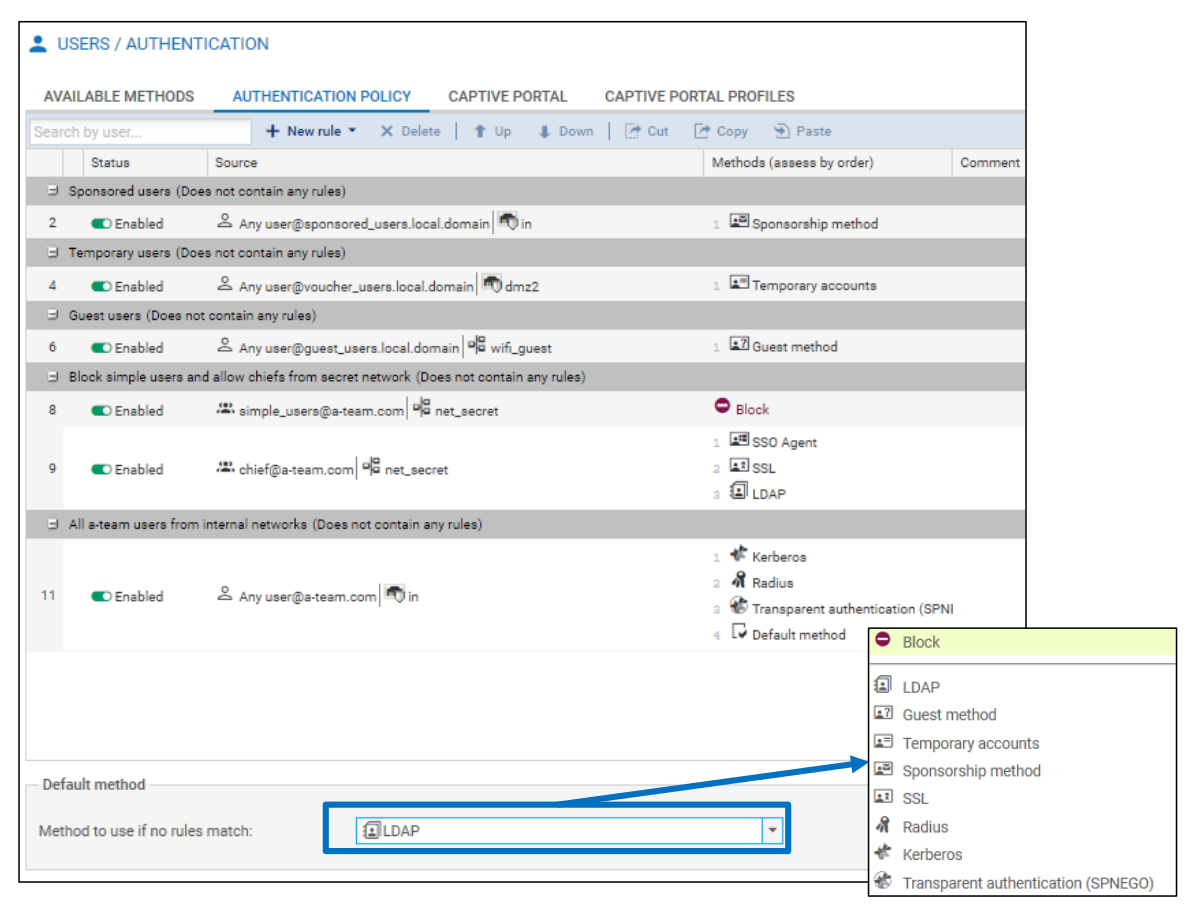Image resolution: width=1193 pixels, height=907 pixels.
Task: Click the wifi_guest network icon in rule 6
Action: 477,347
